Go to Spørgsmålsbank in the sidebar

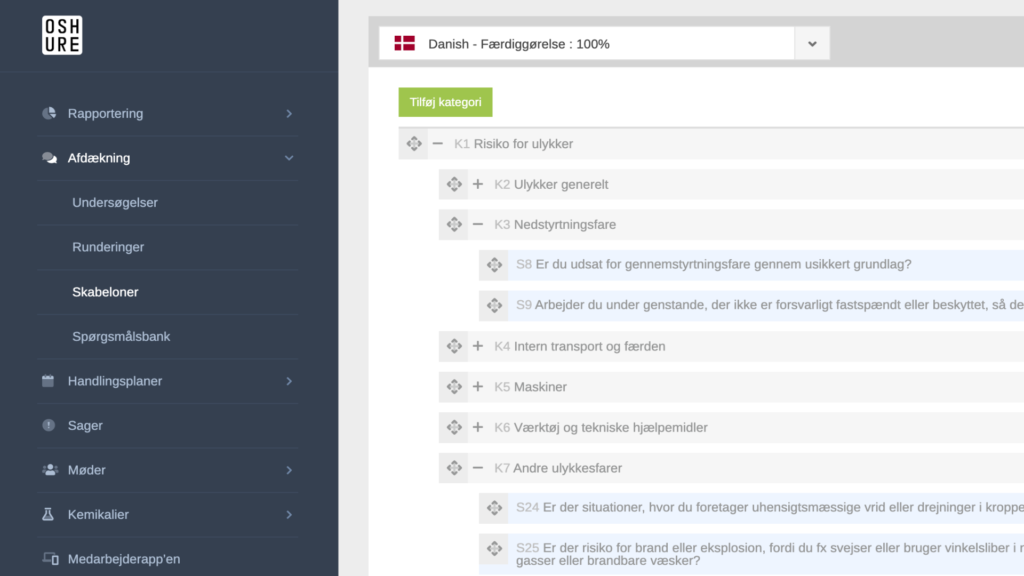[121, 336]
